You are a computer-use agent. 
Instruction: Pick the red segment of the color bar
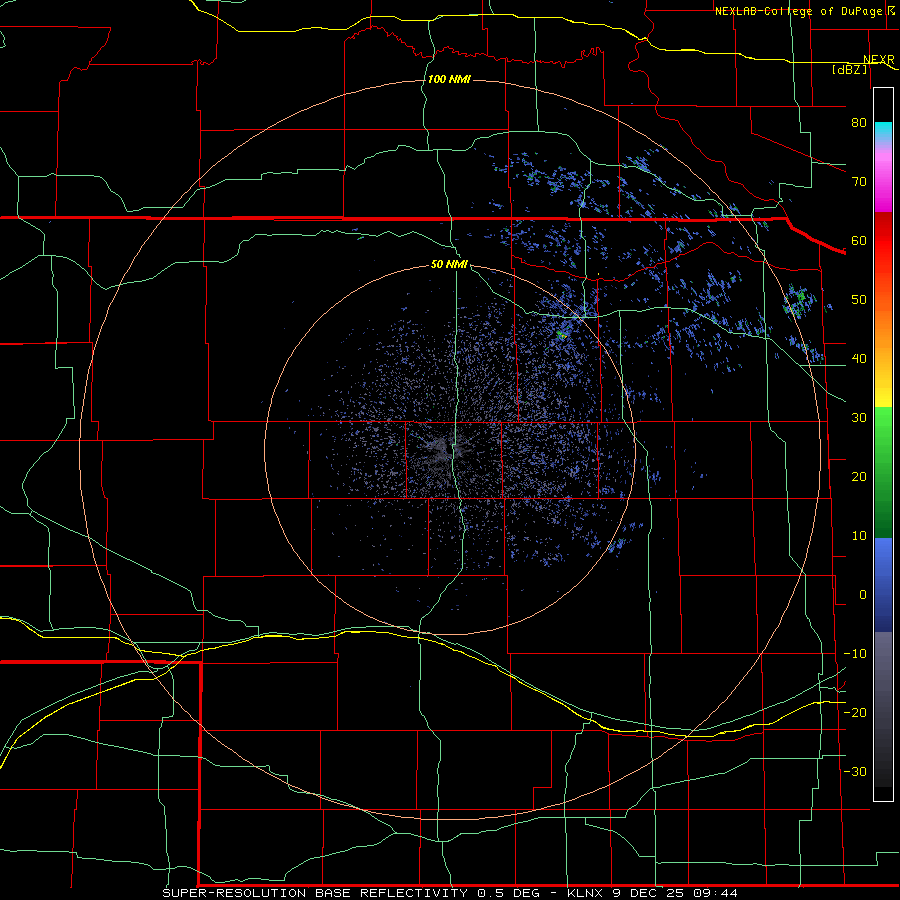tap(883, 241)
